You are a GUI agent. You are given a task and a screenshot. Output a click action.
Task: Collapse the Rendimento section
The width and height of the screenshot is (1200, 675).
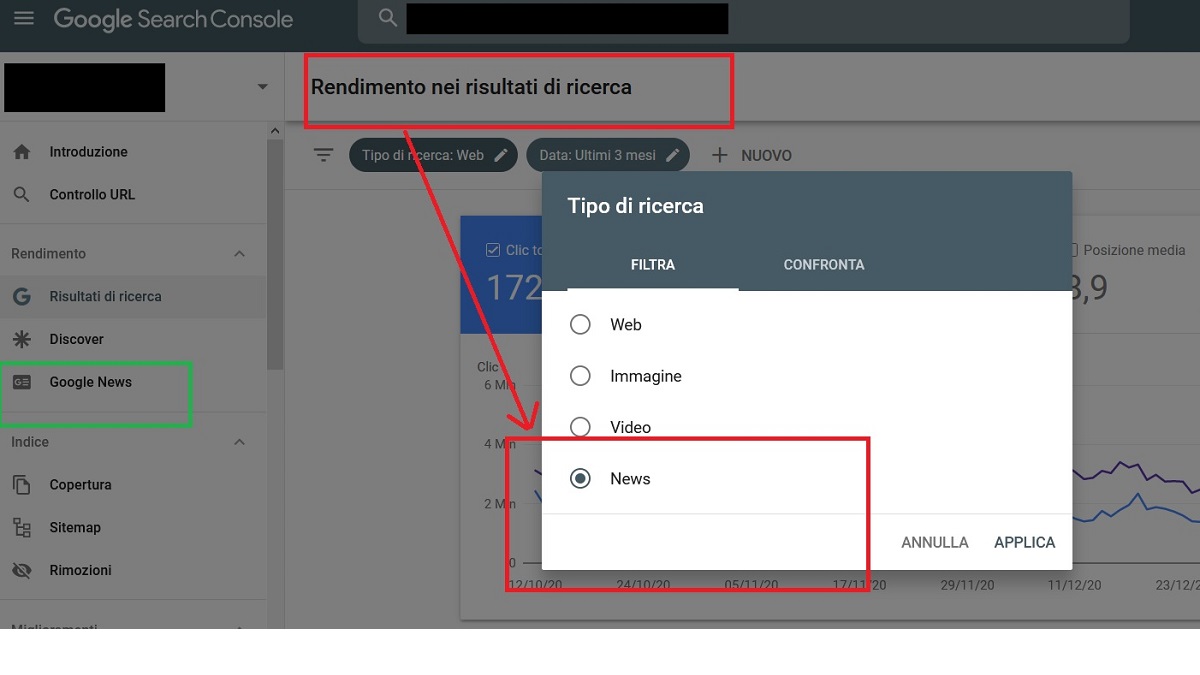239,254
